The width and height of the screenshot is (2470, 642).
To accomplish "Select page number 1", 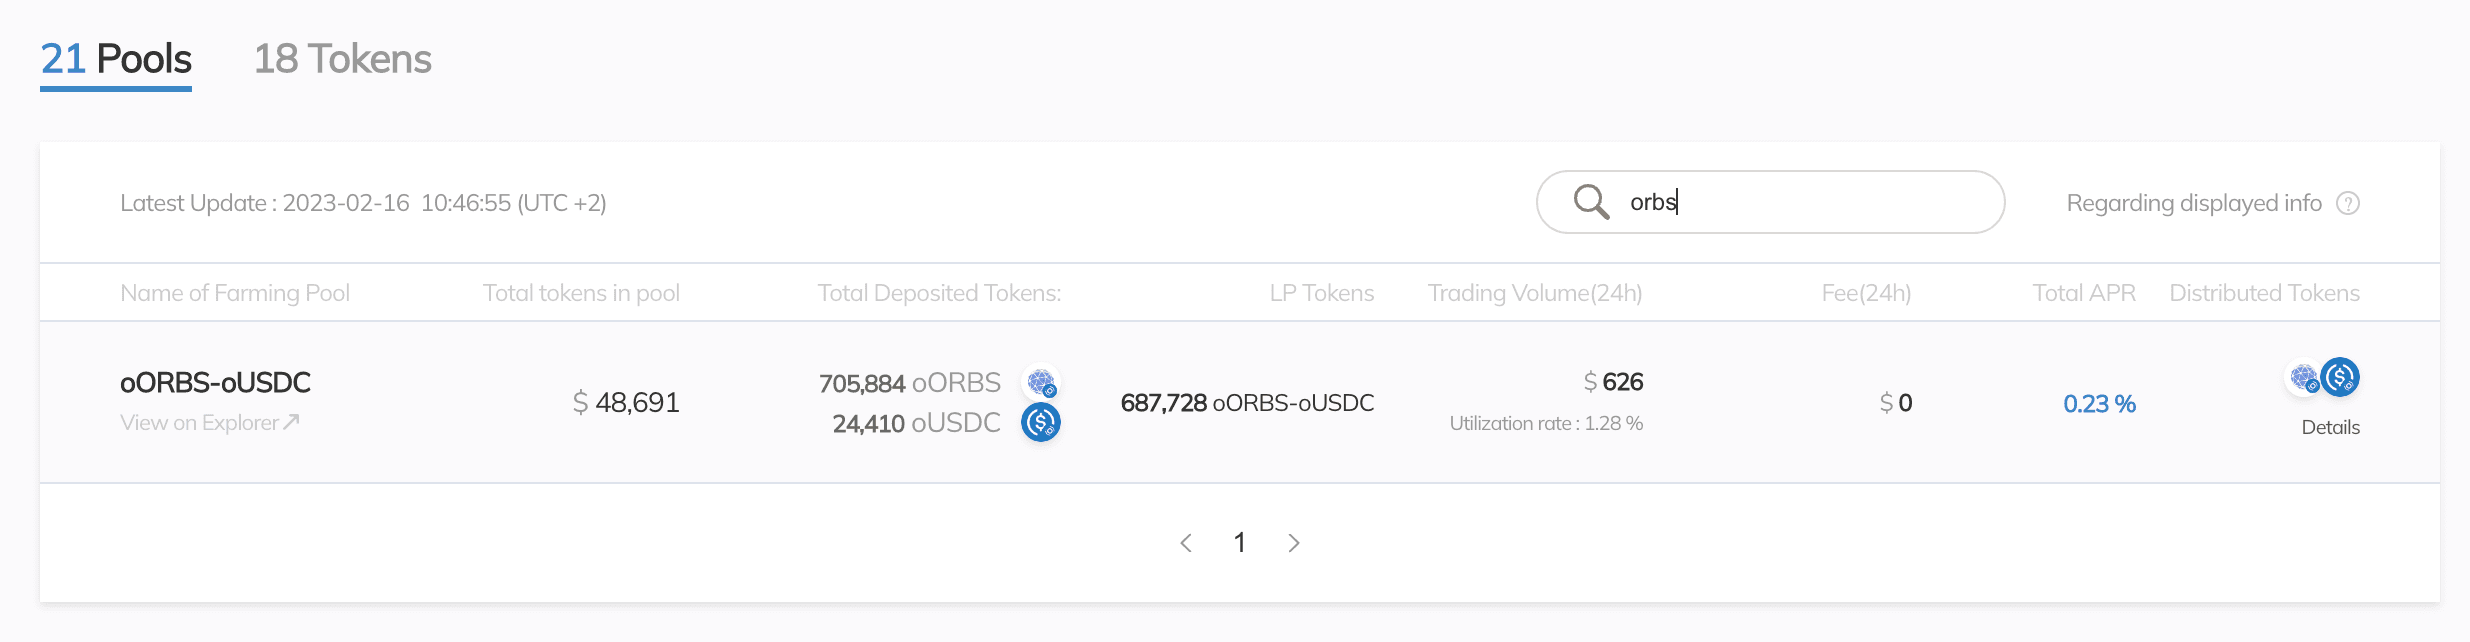I will tap(1240, 542).
